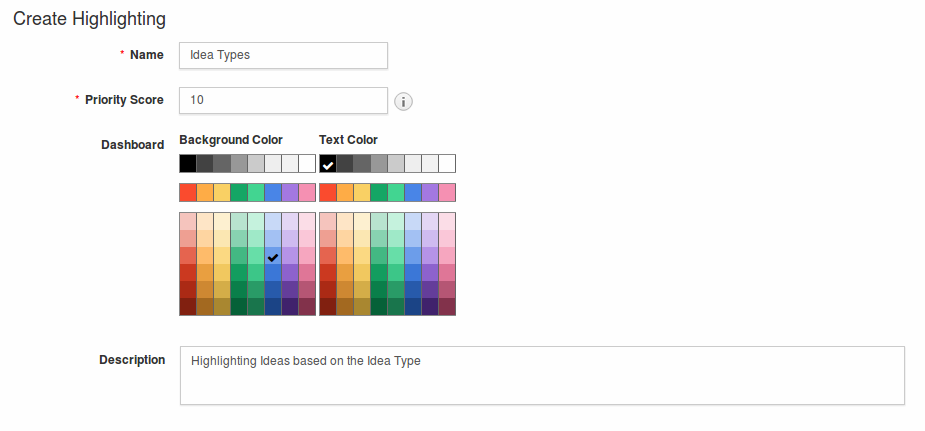
Task: Pick white in Background Color grayscale row
Action: [307, 163]
